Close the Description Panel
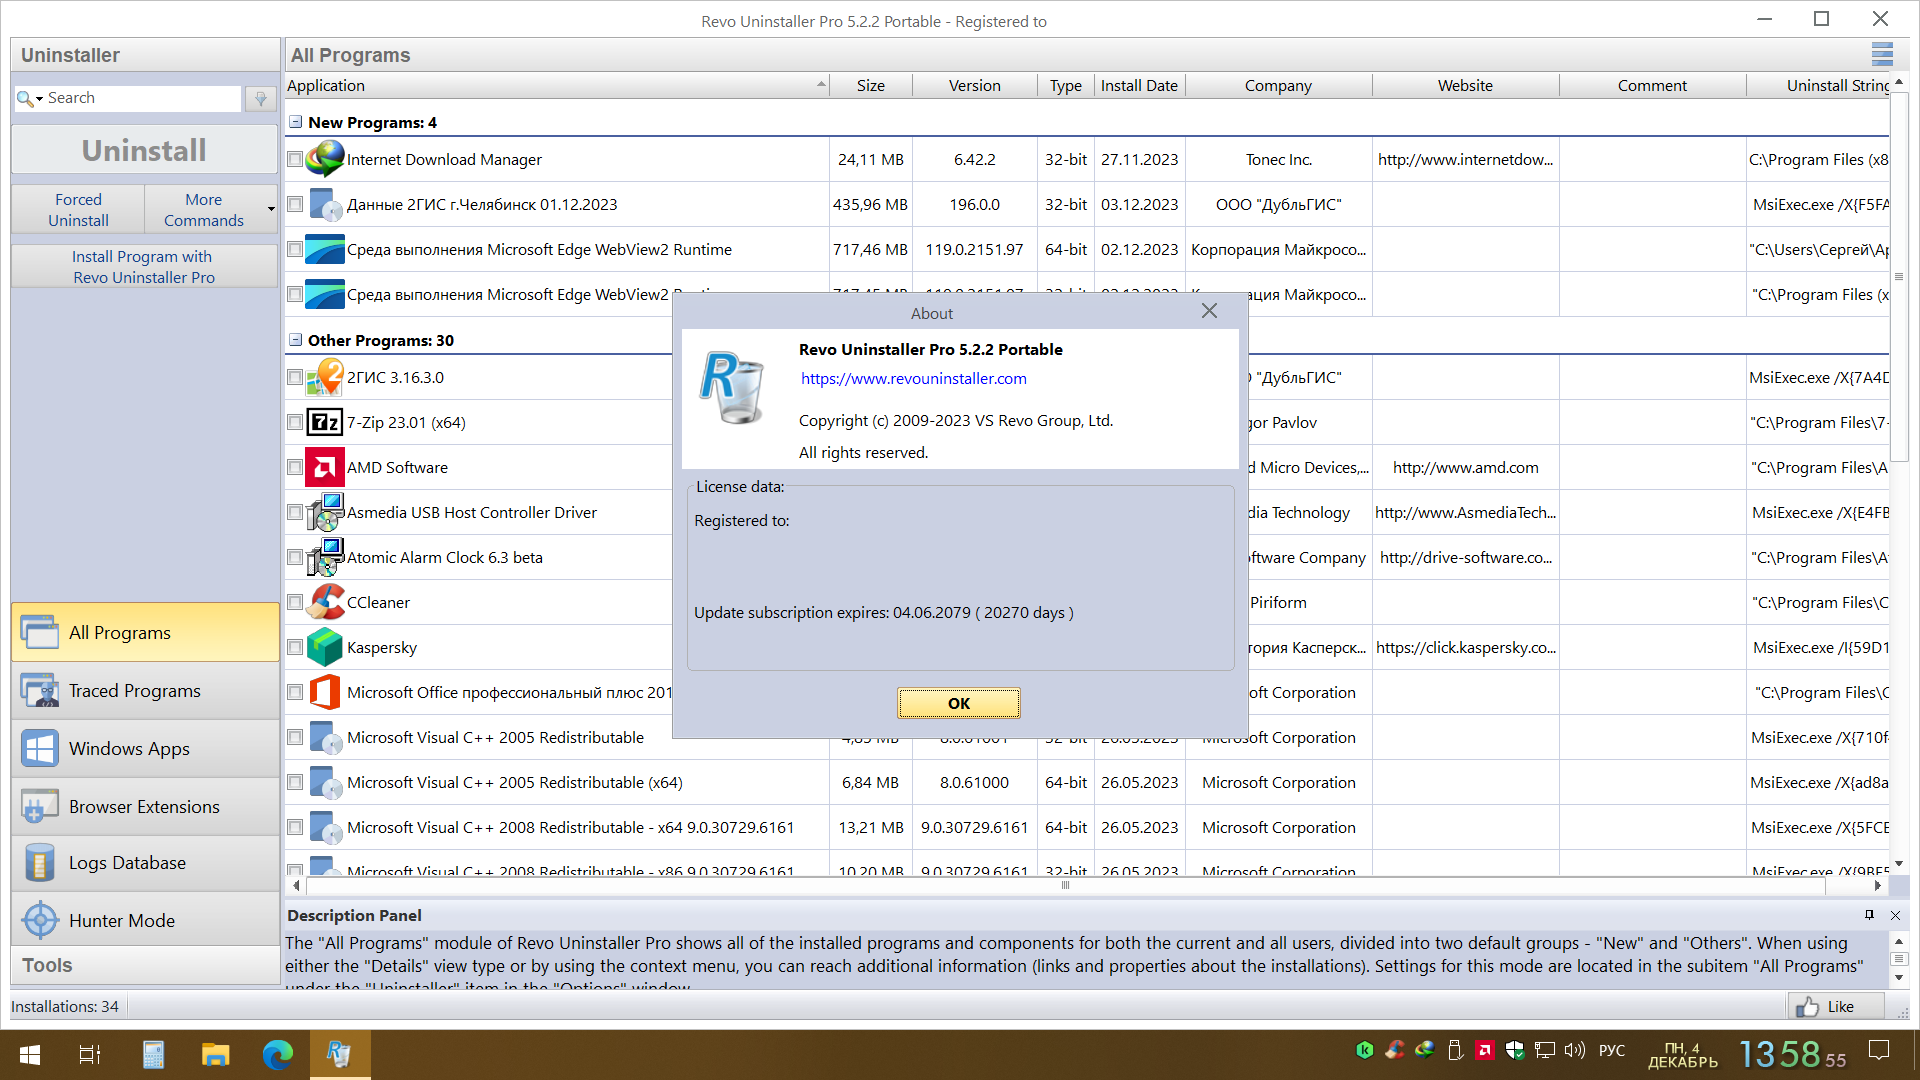Viewport: 1920px width, 1080px height. click(x=1895, y=915)
